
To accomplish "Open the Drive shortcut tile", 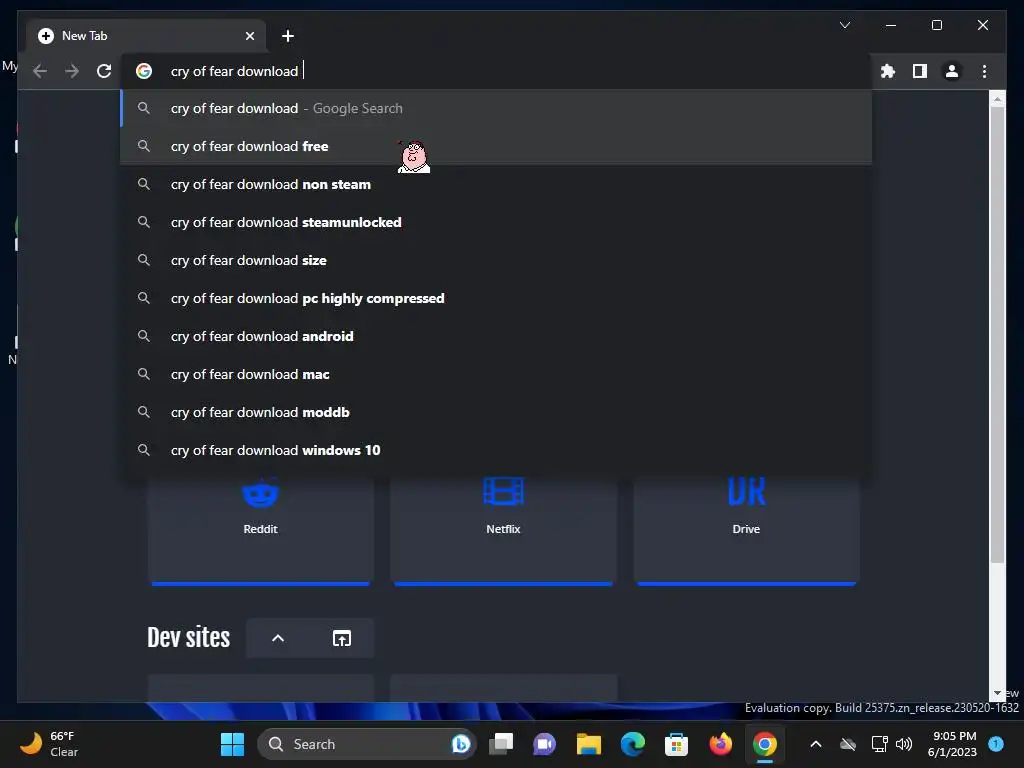I will tap(746, 529).
